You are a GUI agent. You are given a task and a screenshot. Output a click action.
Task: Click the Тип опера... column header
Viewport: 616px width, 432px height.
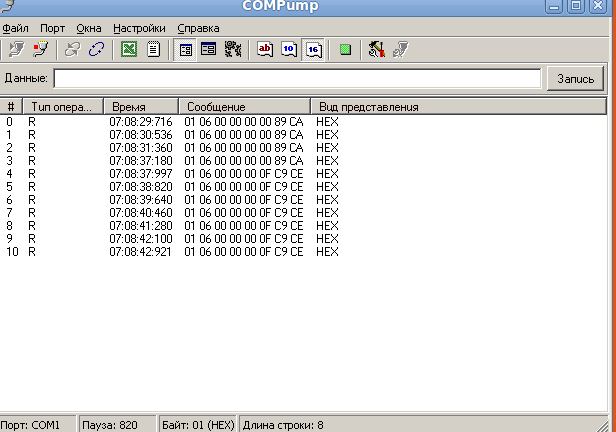[x=63, y=106]
